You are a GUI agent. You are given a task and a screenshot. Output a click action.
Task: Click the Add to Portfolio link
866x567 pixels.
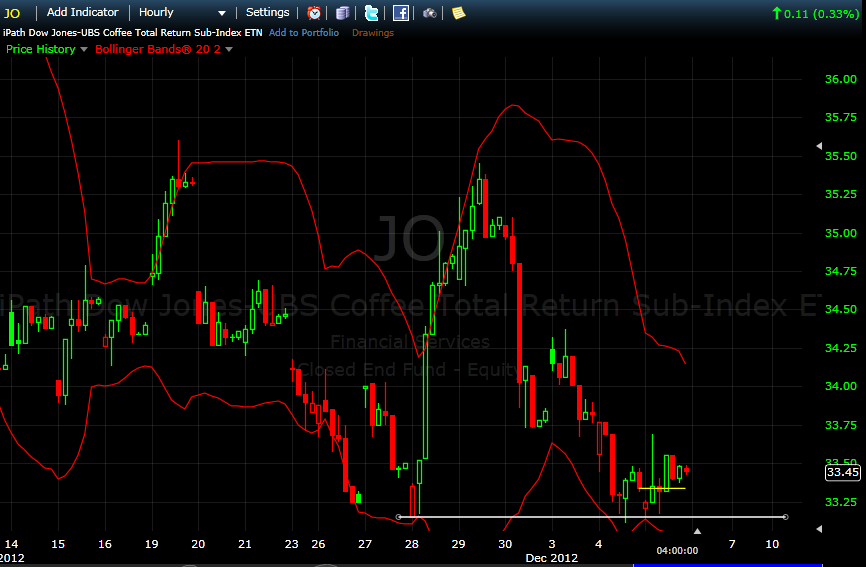click(304, 33)
